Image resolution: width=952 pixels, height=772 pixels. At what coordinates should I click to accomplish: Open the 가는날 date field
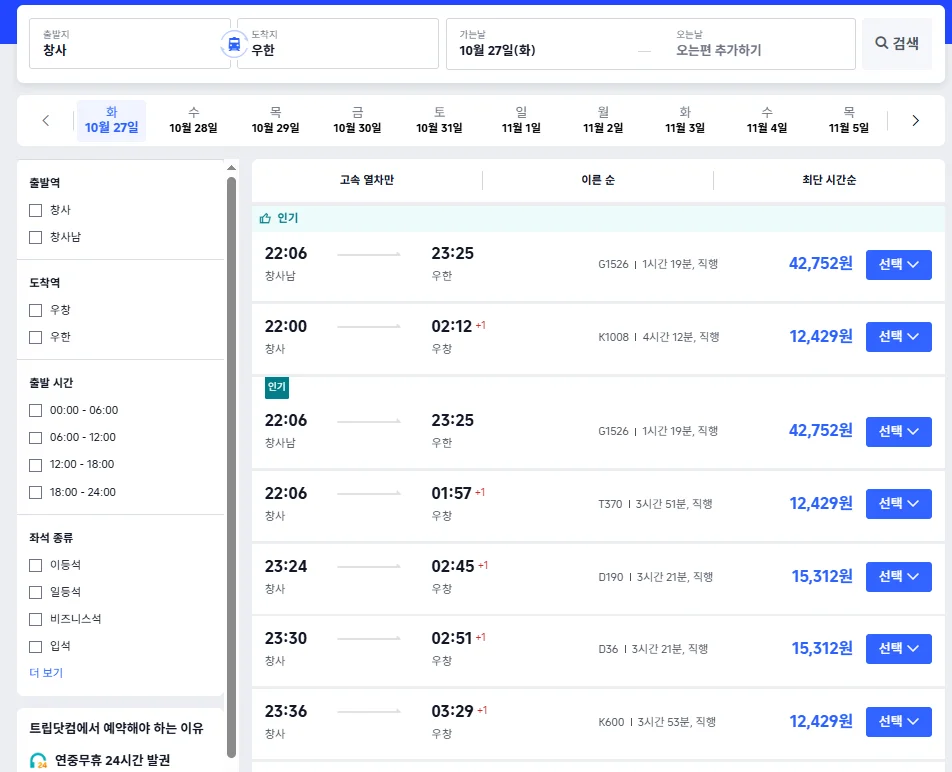click(543, 44)
